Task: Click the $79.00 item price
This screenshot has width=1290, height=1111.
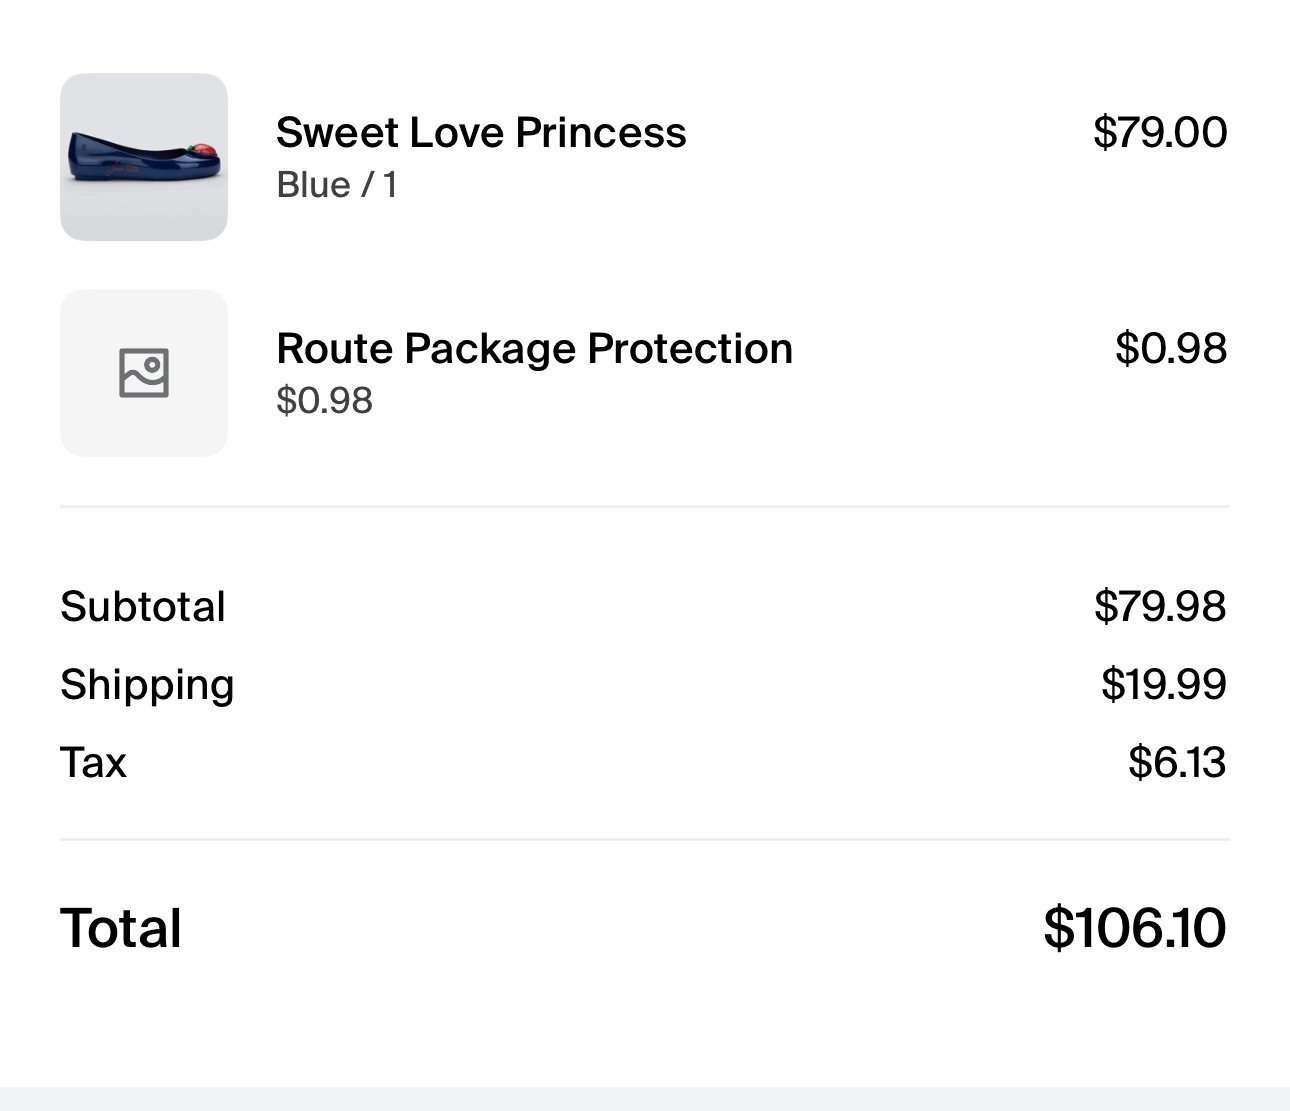Action: click(1160, 132)
